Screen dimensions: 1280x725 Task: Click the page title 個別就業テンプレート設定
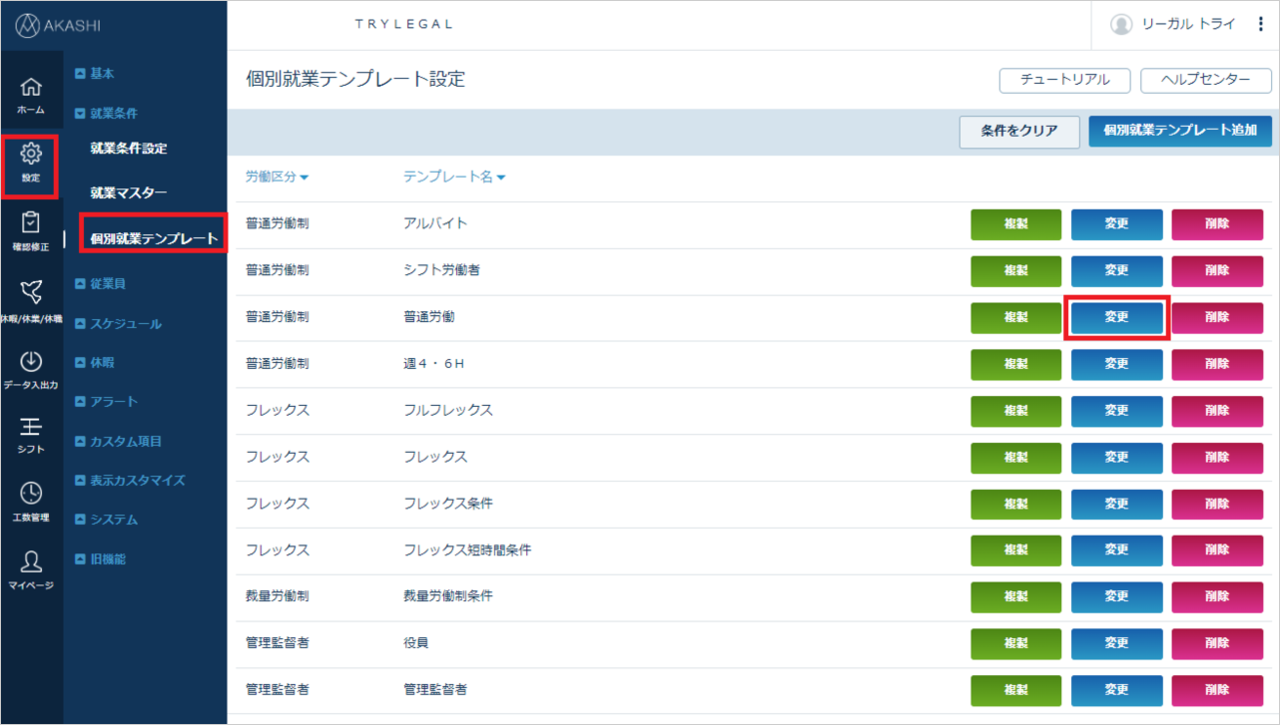click(356, 79)
